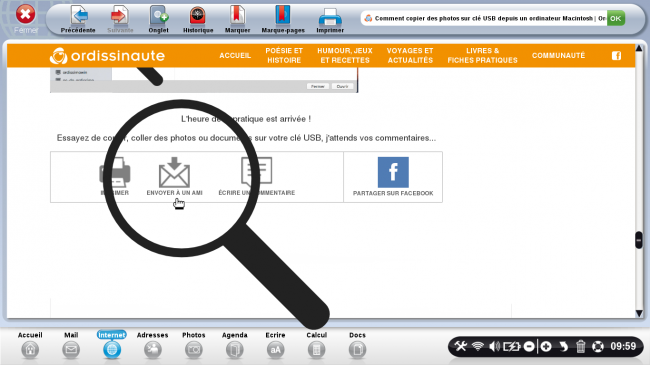Select the Internet globe dock icon

click(112, 350)
